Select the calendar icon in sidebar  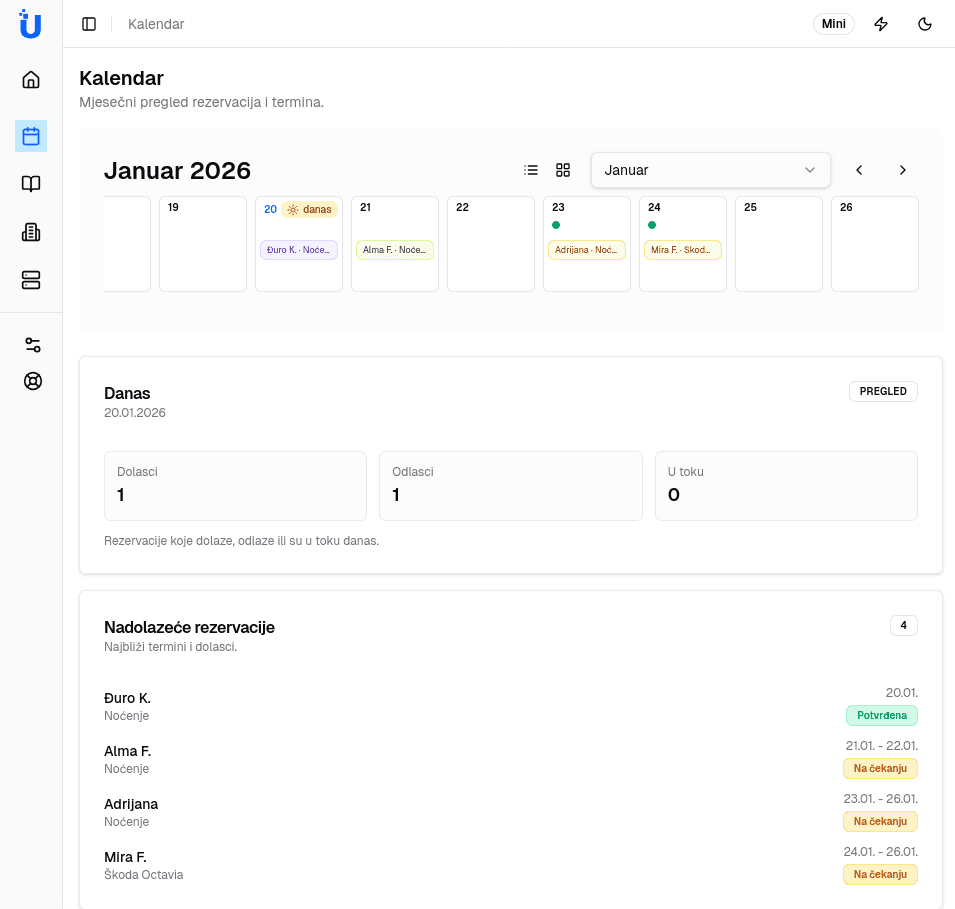[31, 136]
